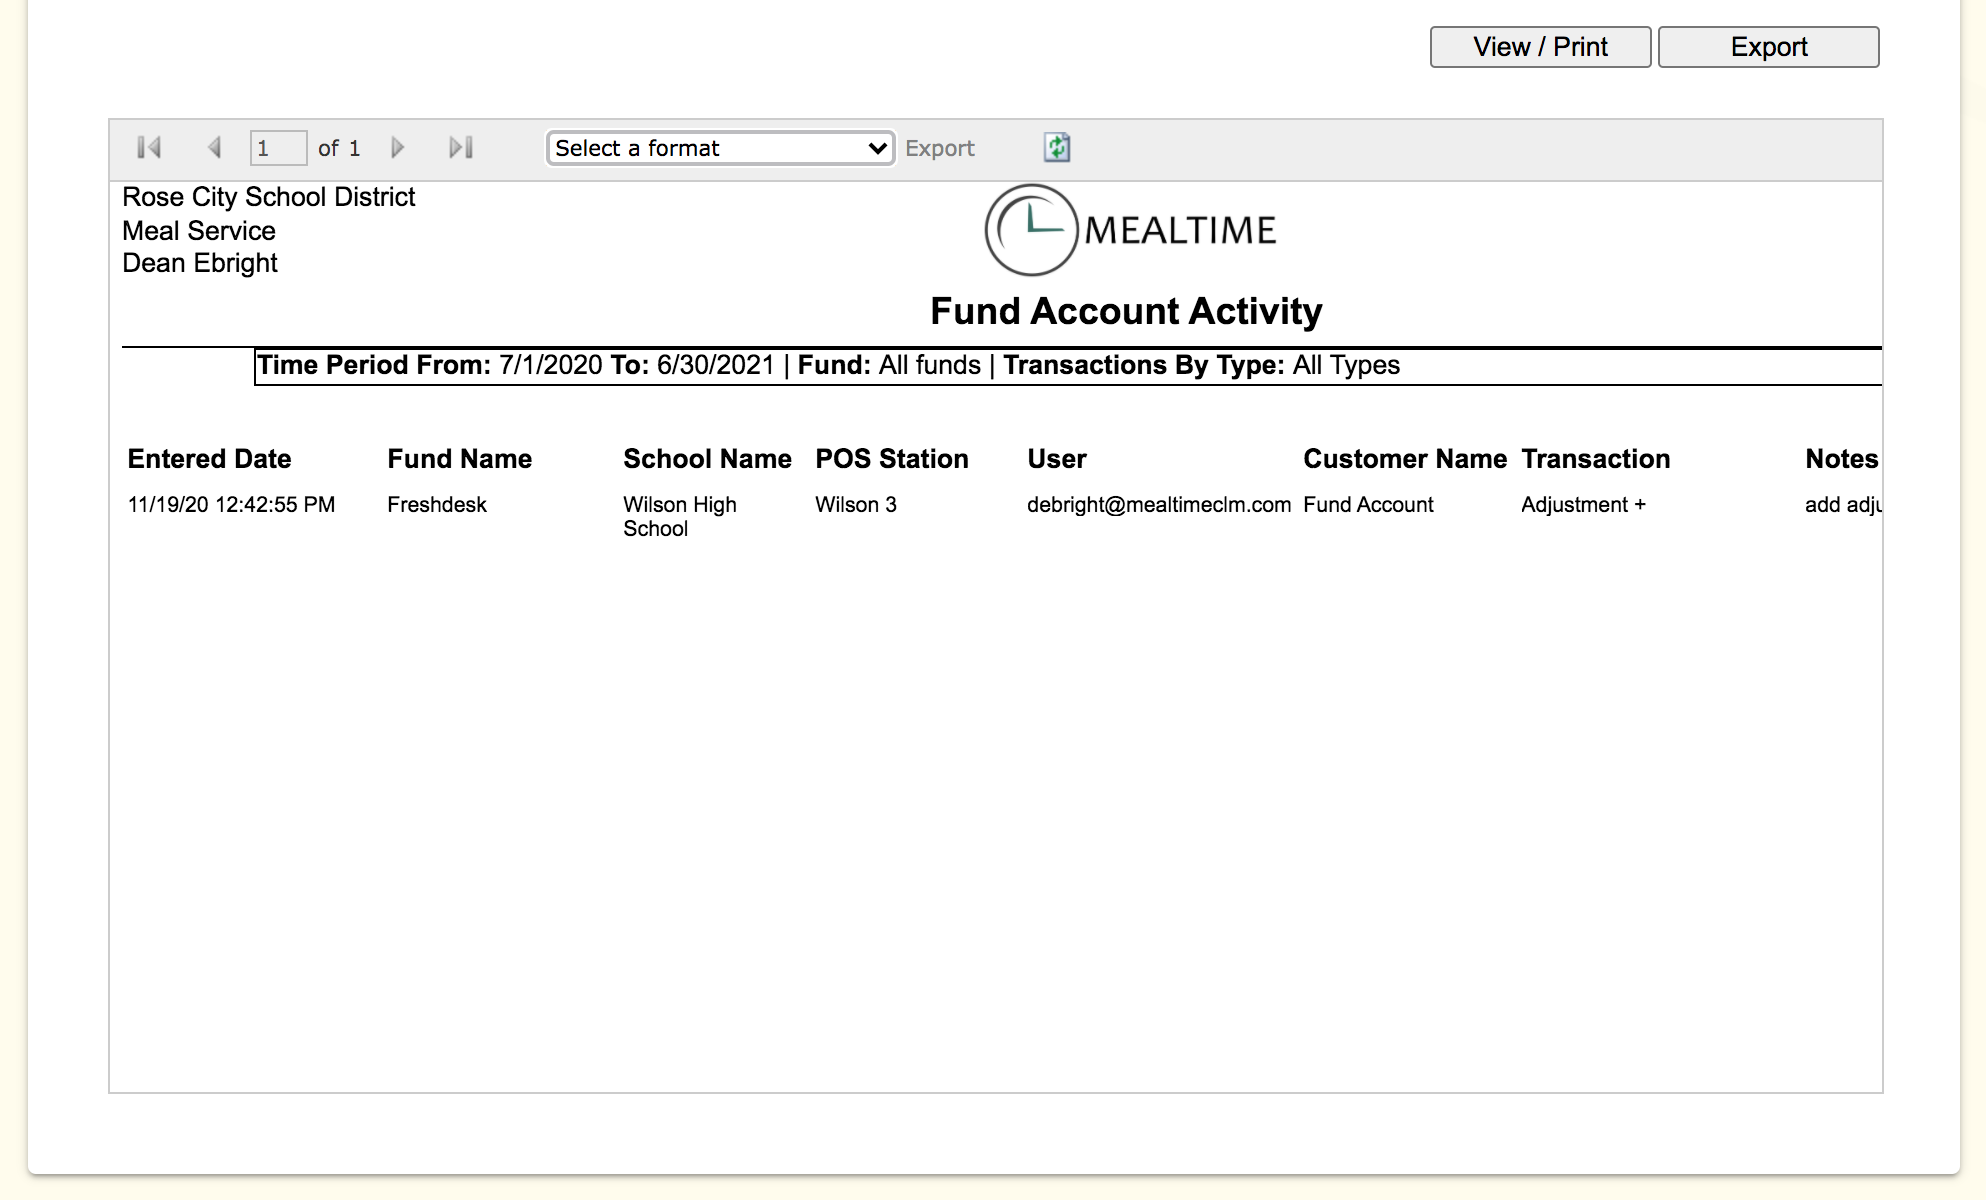Screen dimensions: 1986x1200
Task: Click the toolbar Export link
Action: point(939,148)
